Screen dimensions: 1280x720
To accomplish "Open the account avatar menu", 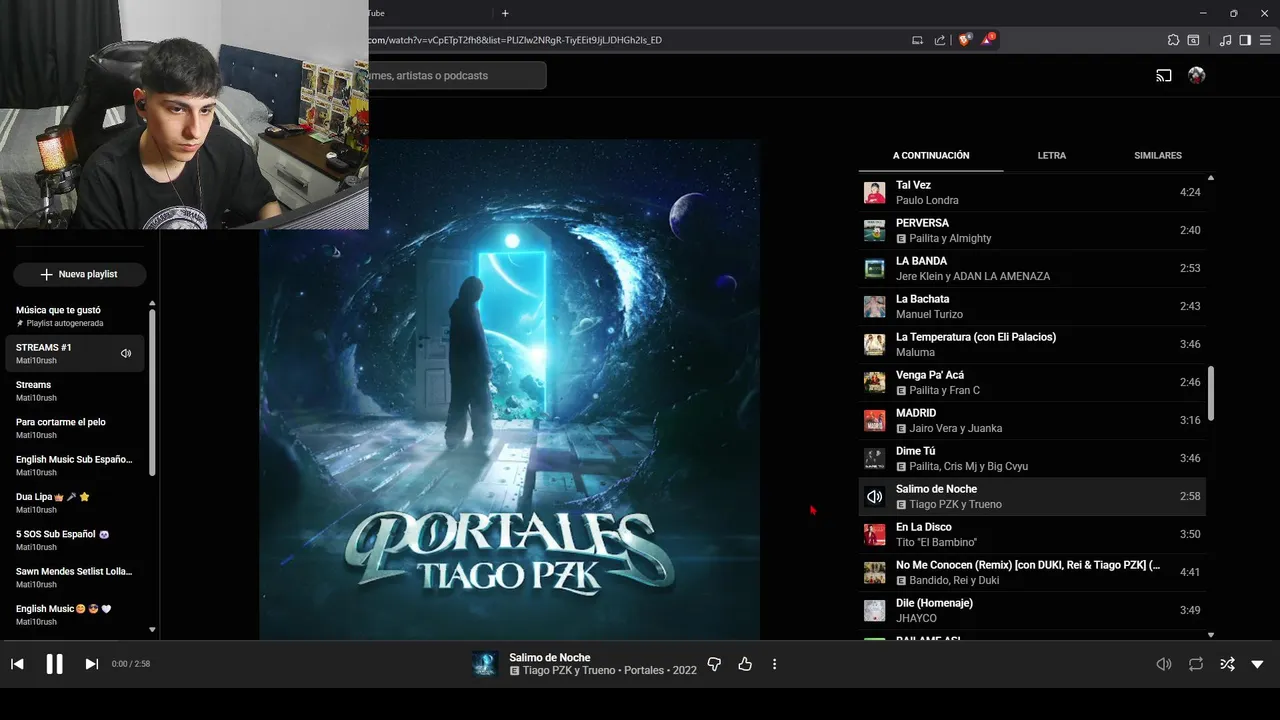I will coord(1196,75).
